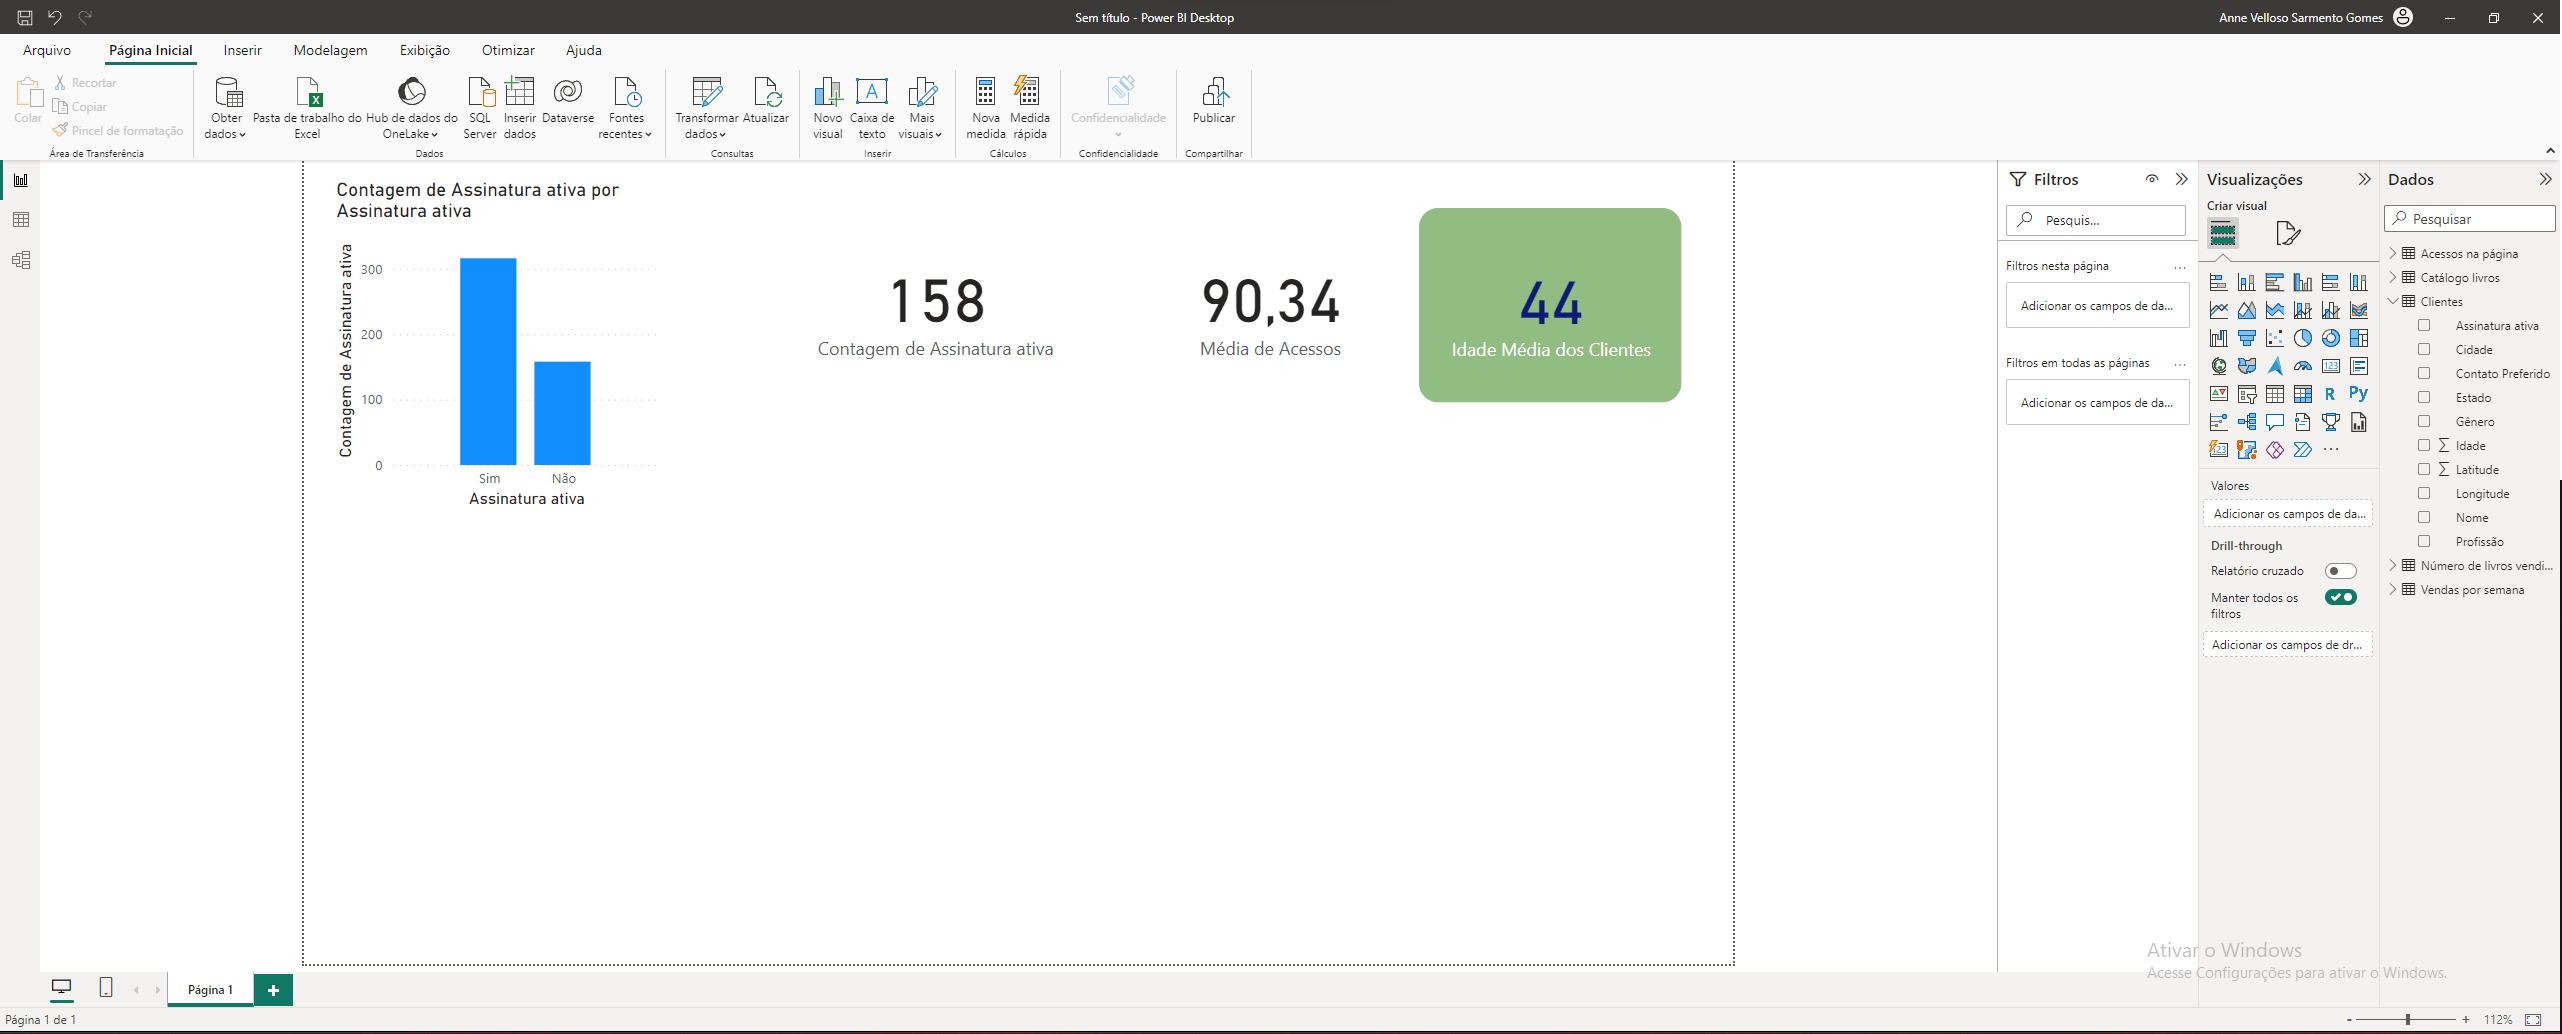Open Transformar dados dropdown

(x=706, y=108)
